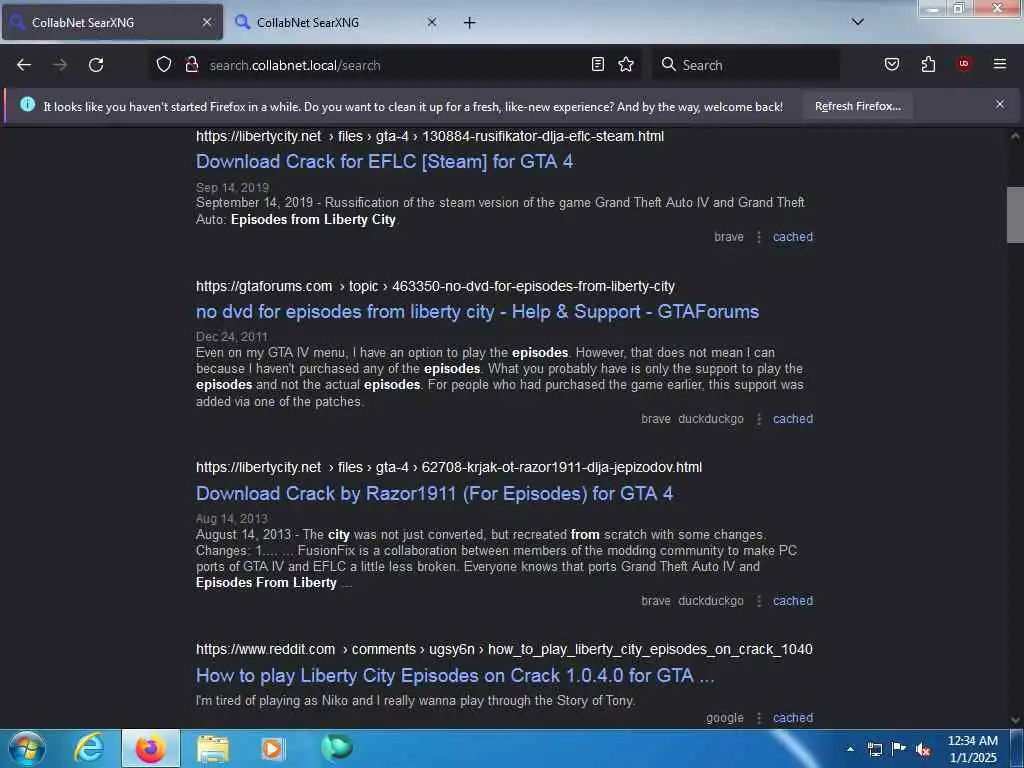Open the taskbar clock showing 12:34 AM
This screenshot has width=1024, height=768.
[x=972, y=749]
